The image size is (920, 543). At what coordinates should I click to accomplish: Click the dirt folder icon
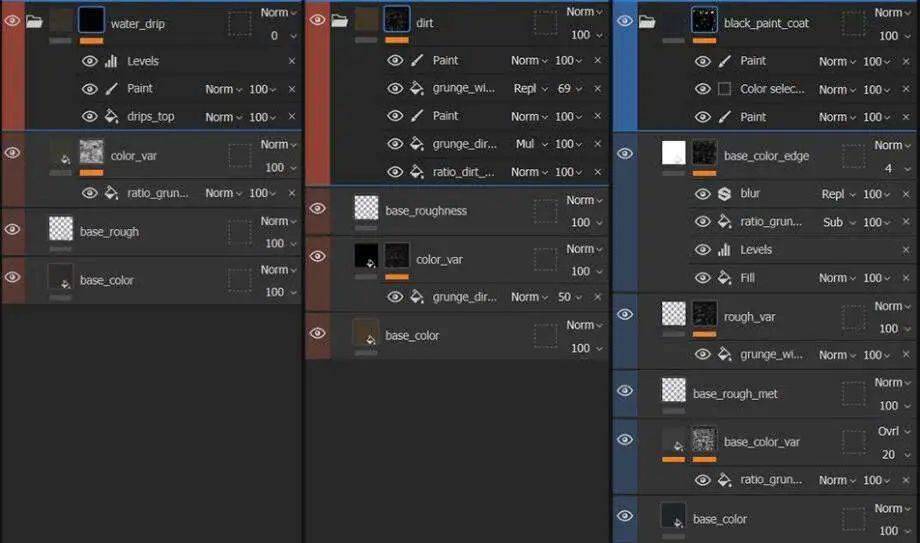(x=340, y=21)
